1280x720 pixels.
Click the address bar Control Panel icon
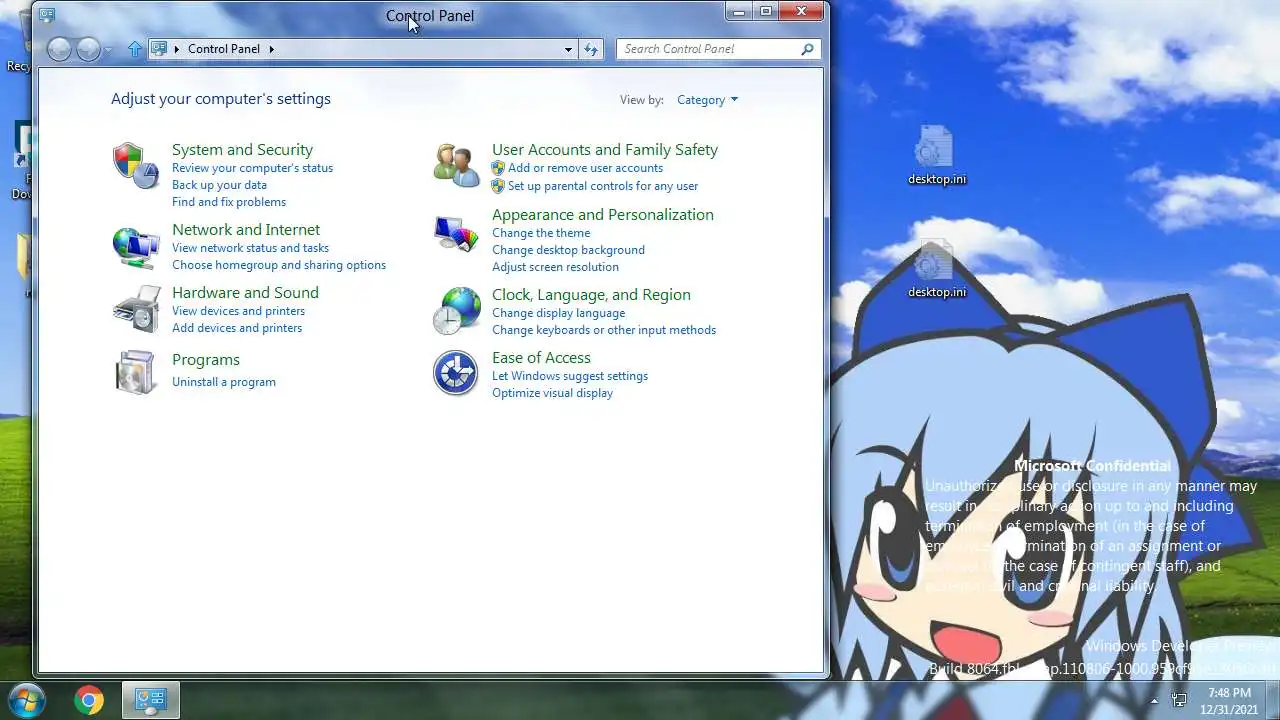(159, 48)
